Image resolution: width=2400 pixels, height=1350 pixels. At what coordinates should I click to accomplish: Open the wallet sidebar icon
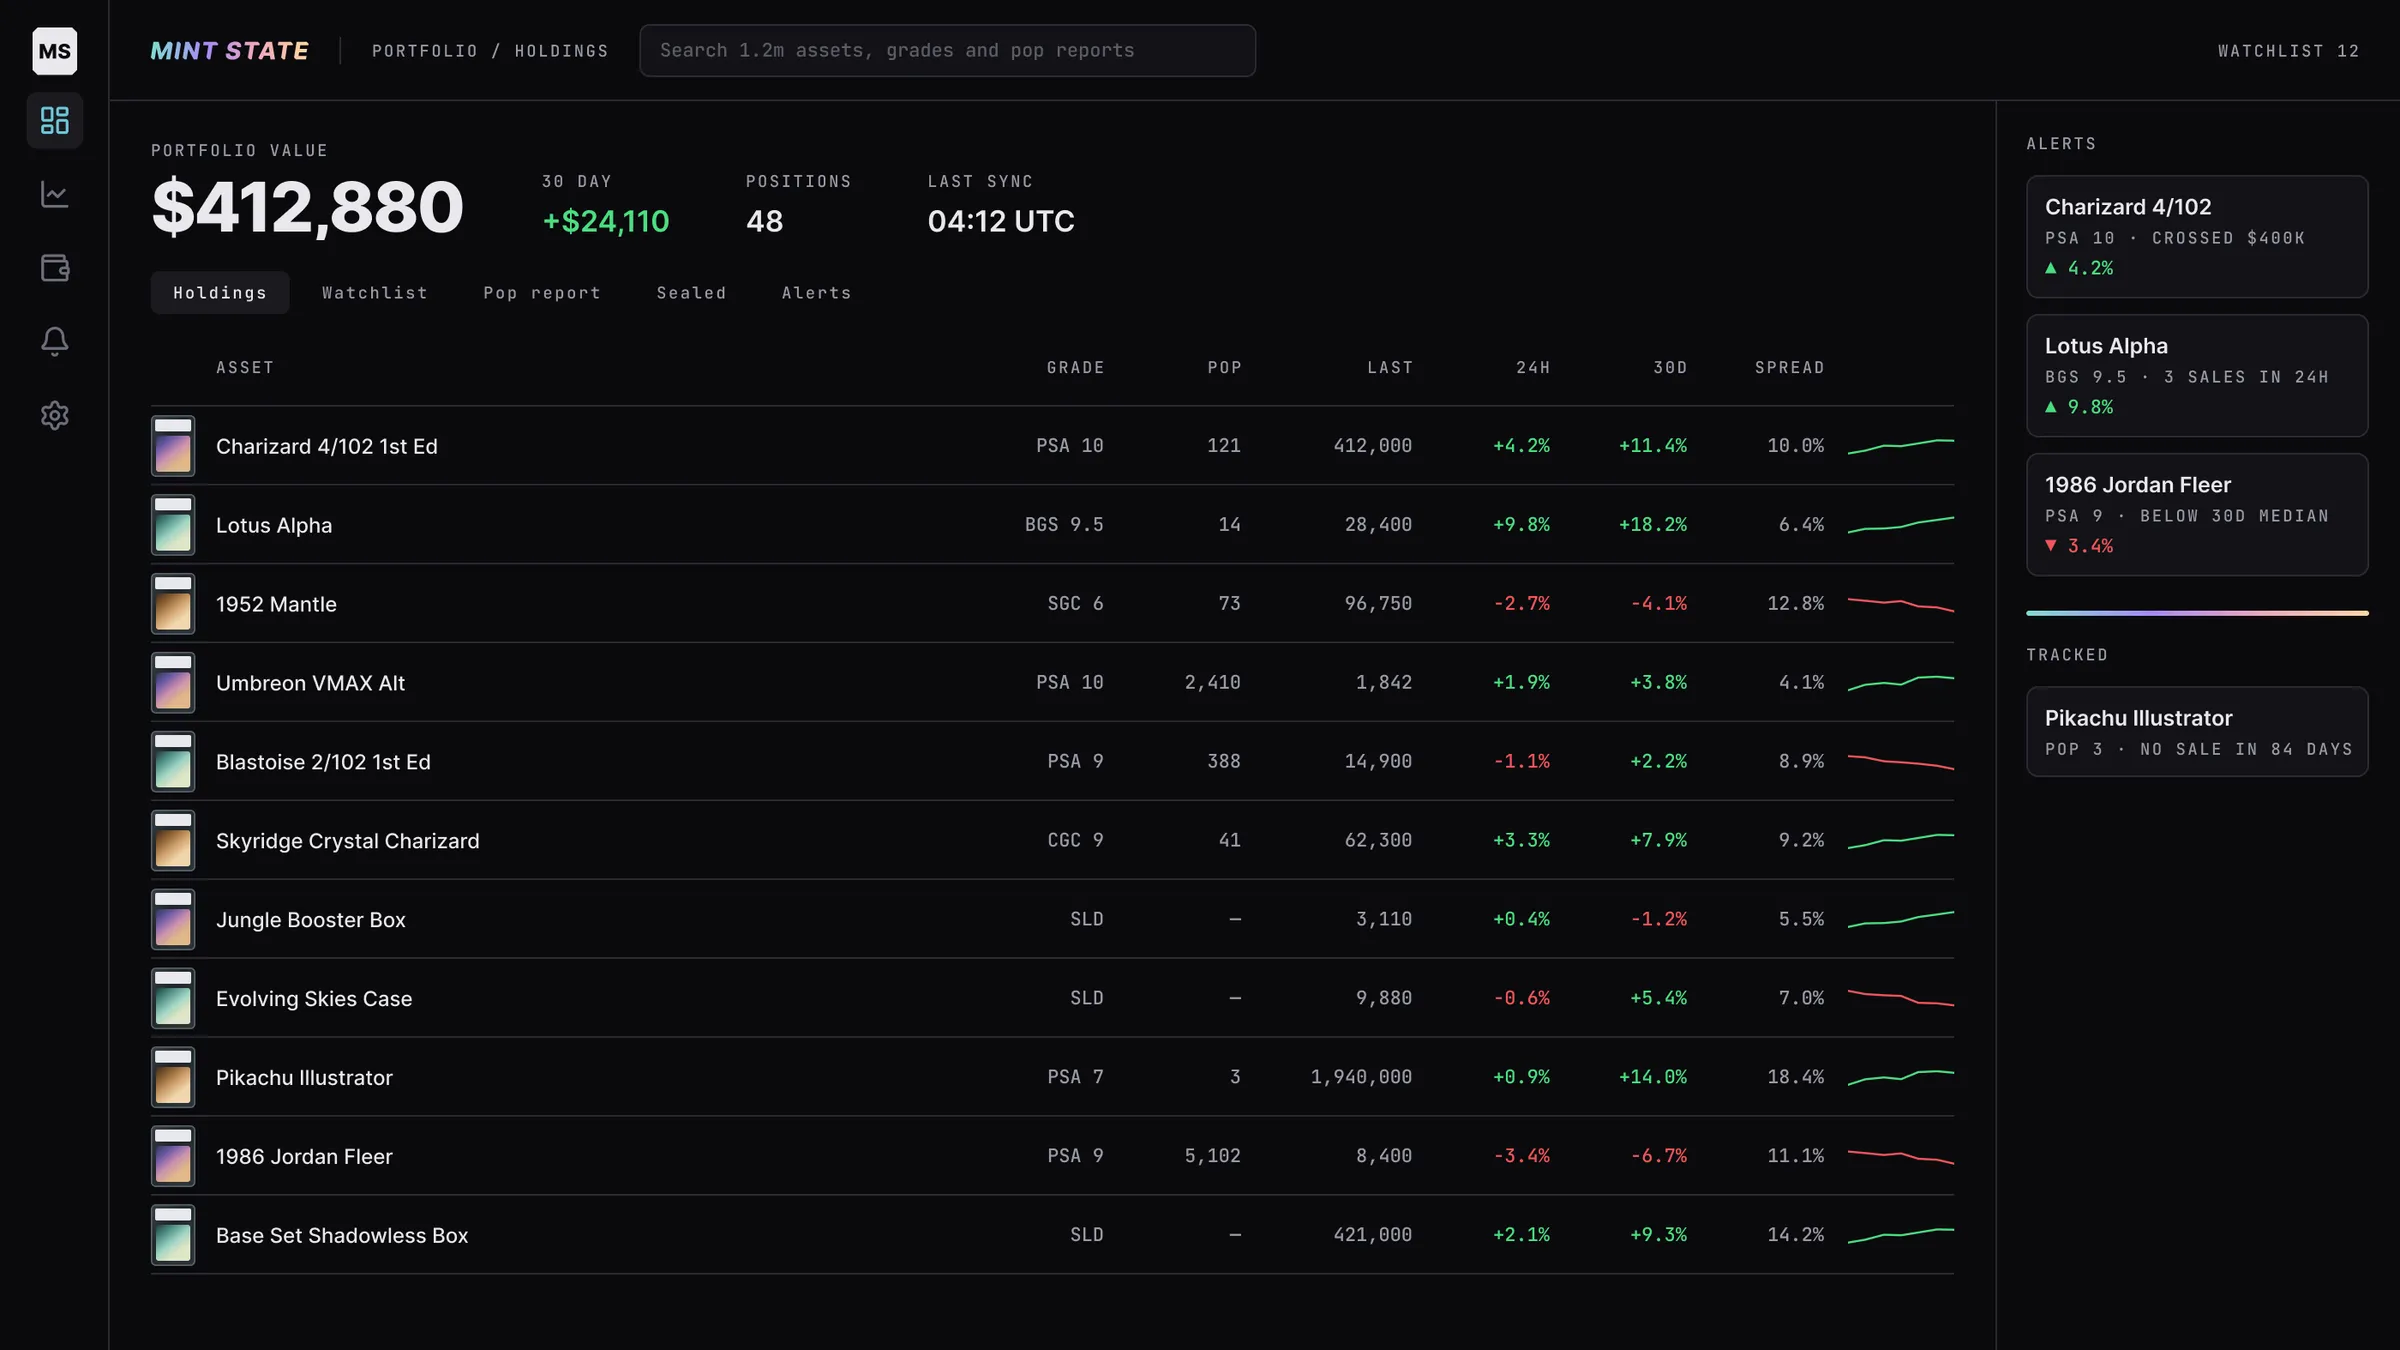click(x=55, y=268)
